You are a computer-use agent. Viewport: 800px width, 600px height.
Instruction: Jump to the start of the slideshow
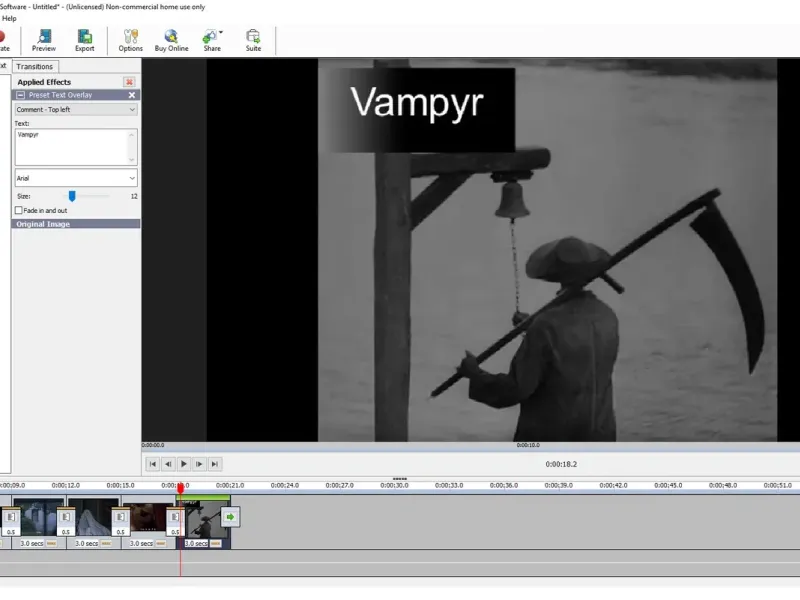click(x=153, y=464)
